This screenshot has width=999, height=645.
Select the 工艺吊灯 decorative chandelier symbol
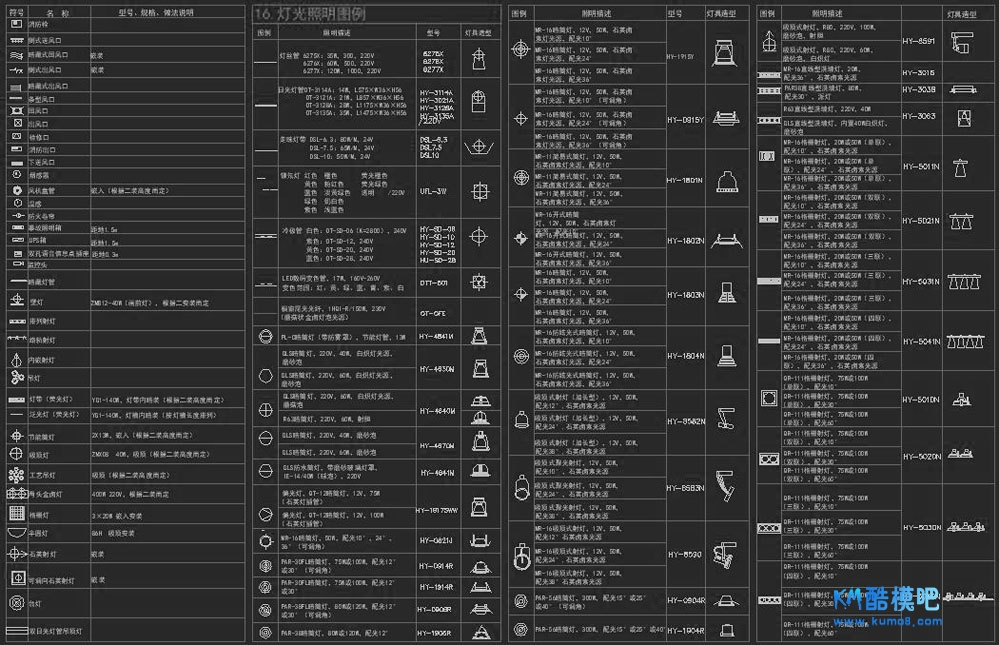[17, 475]
